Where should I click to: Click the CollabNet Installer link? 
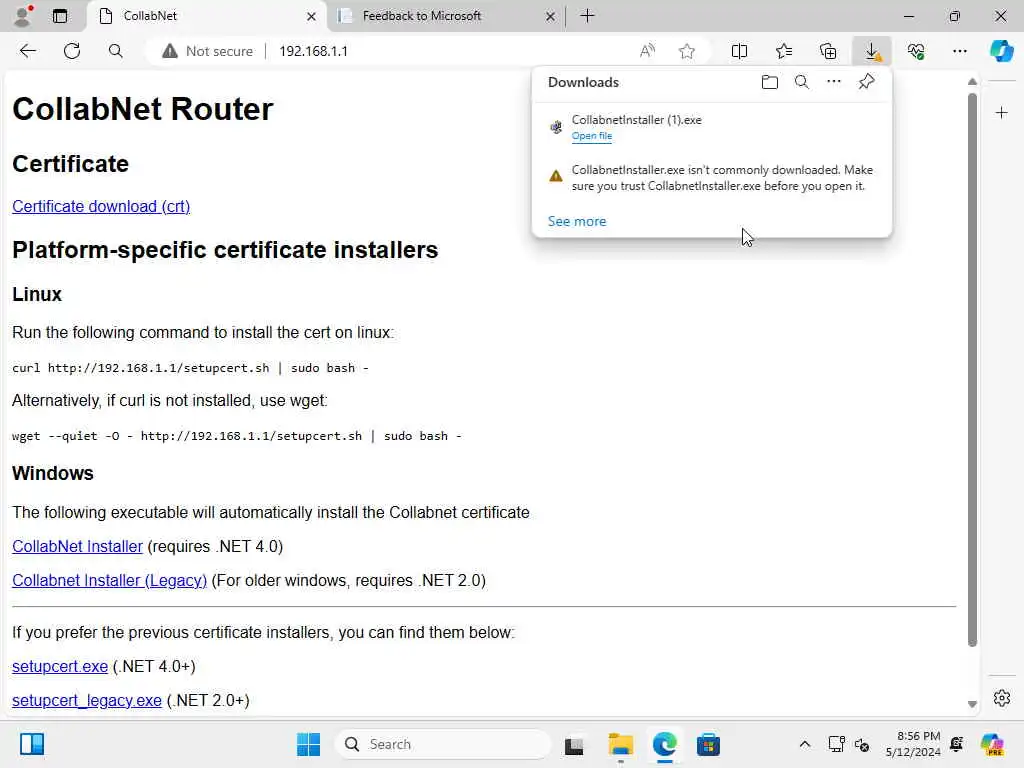click(x=77, y=547)
